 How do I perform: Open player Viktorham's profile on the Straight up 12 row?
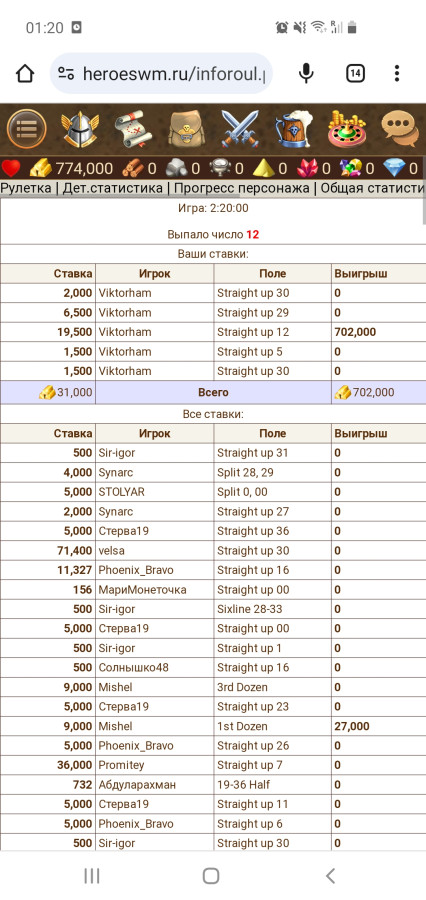[x=125, y=332]
